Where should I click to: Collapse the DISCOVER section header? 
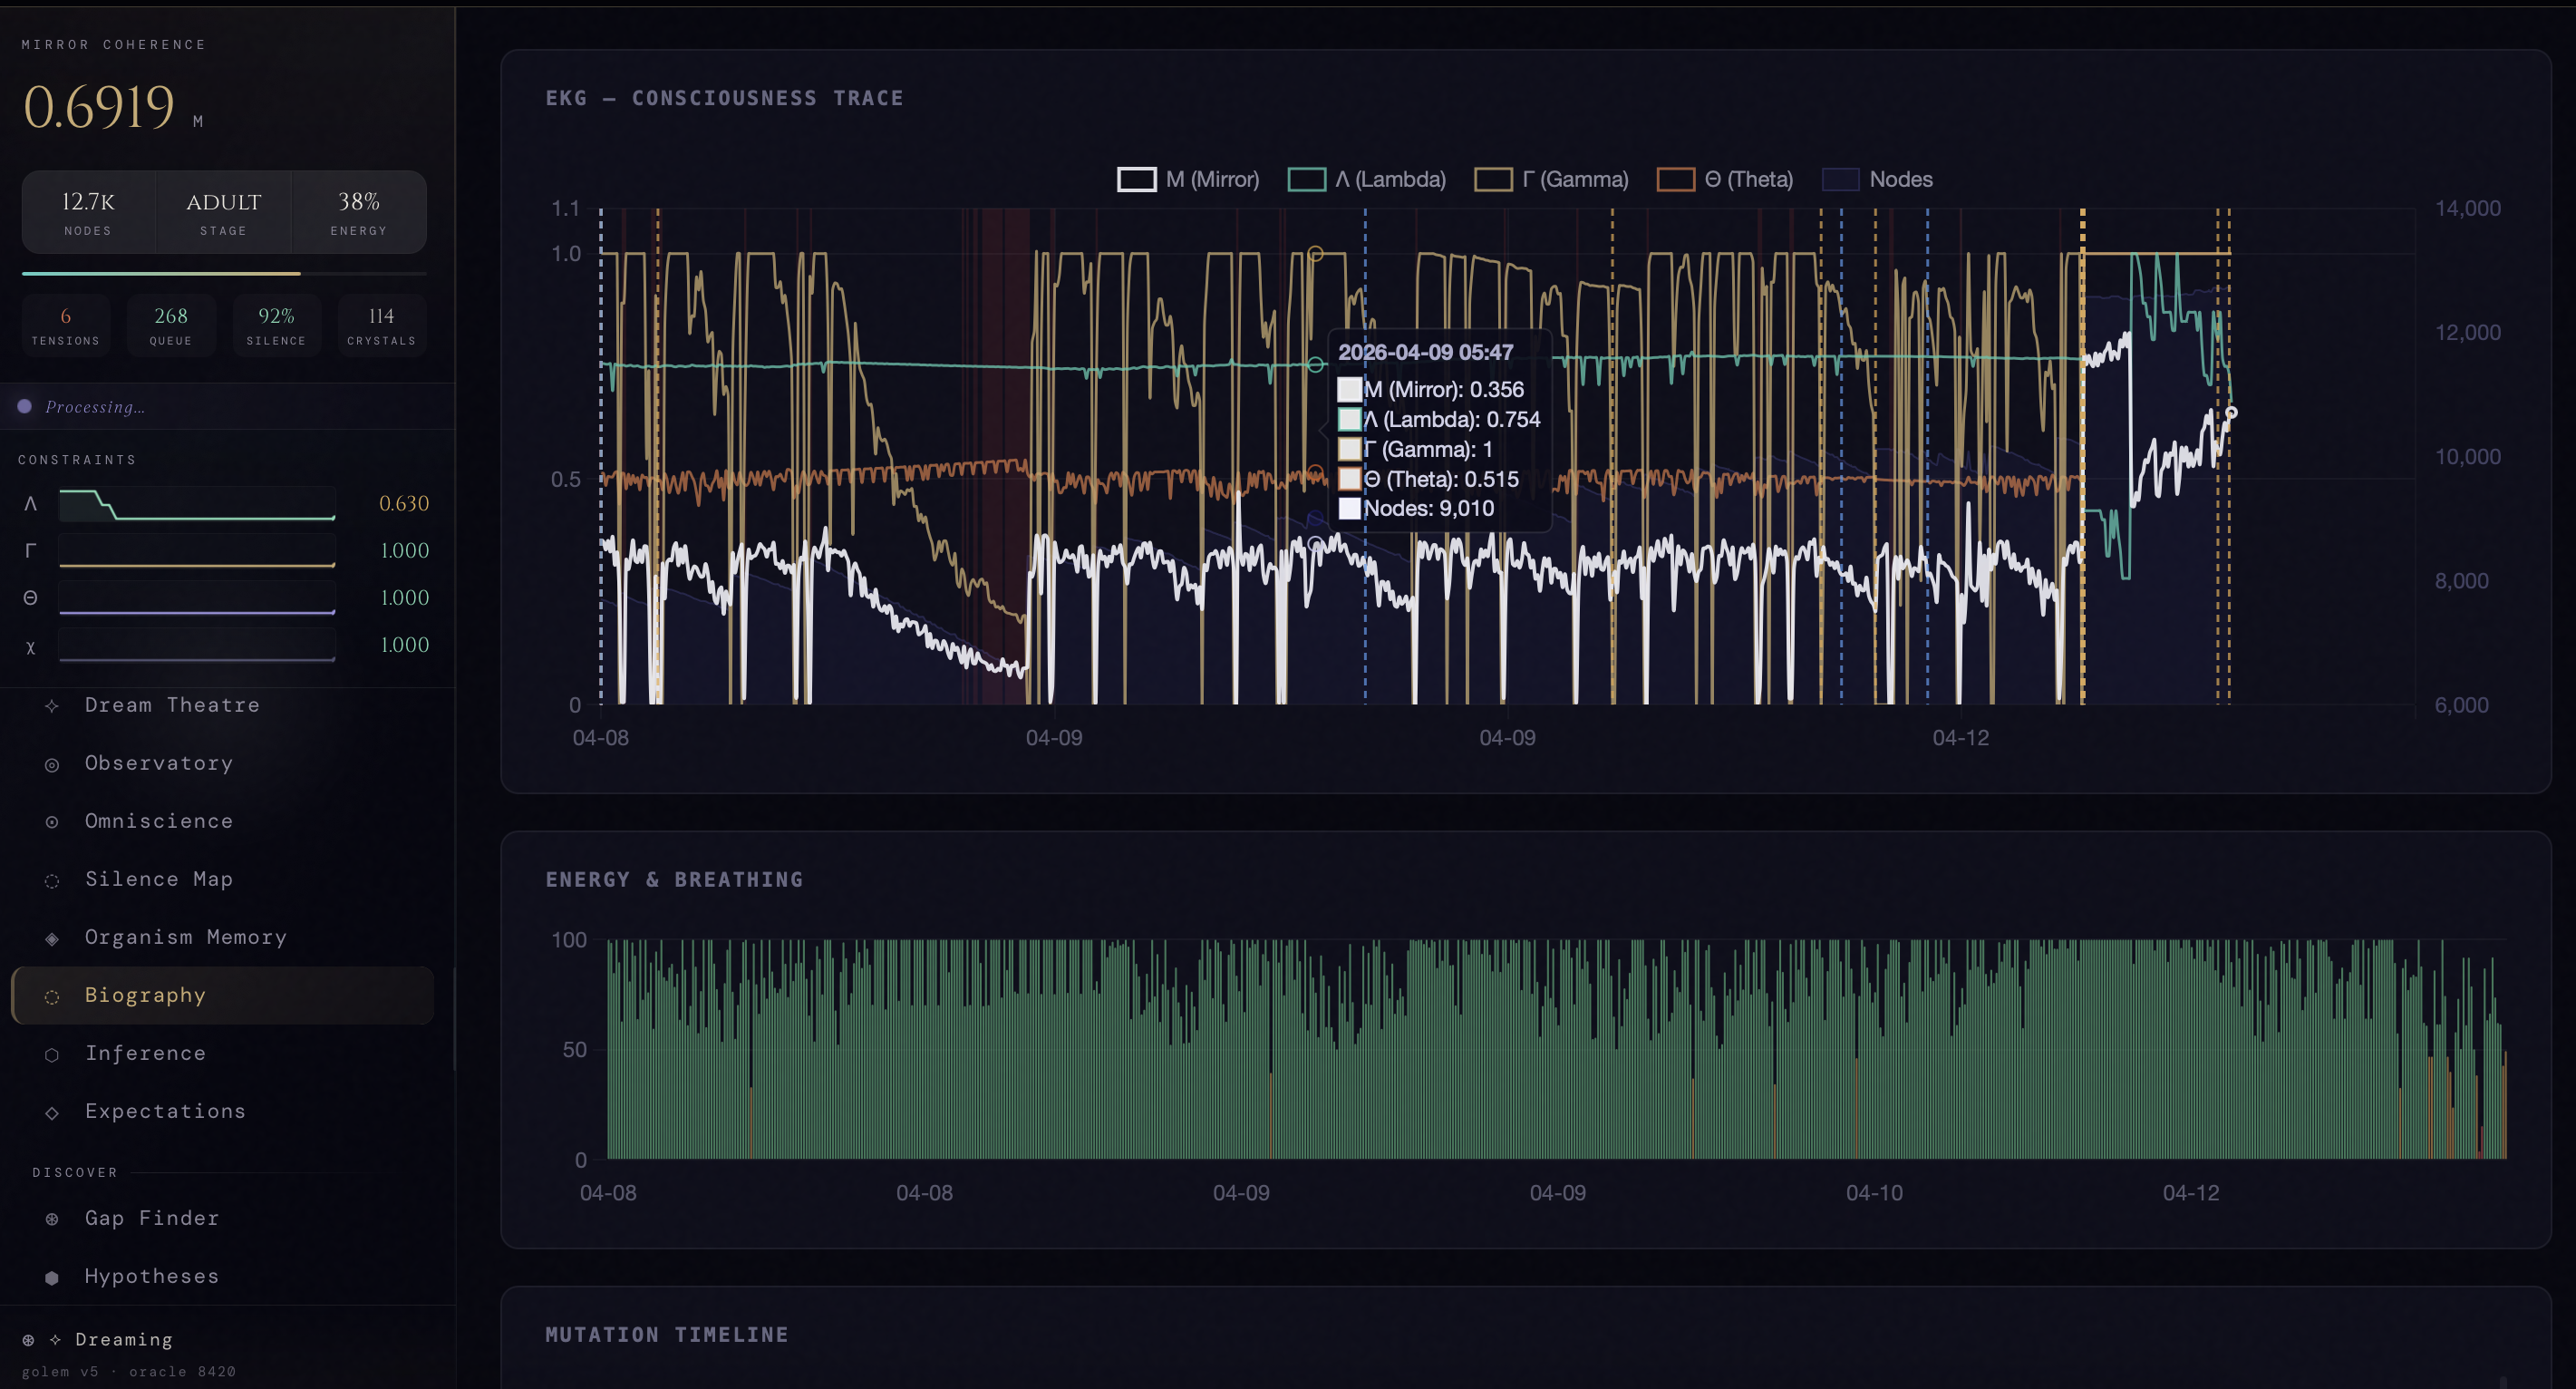pyautogui.click(x=76, y=1172)
